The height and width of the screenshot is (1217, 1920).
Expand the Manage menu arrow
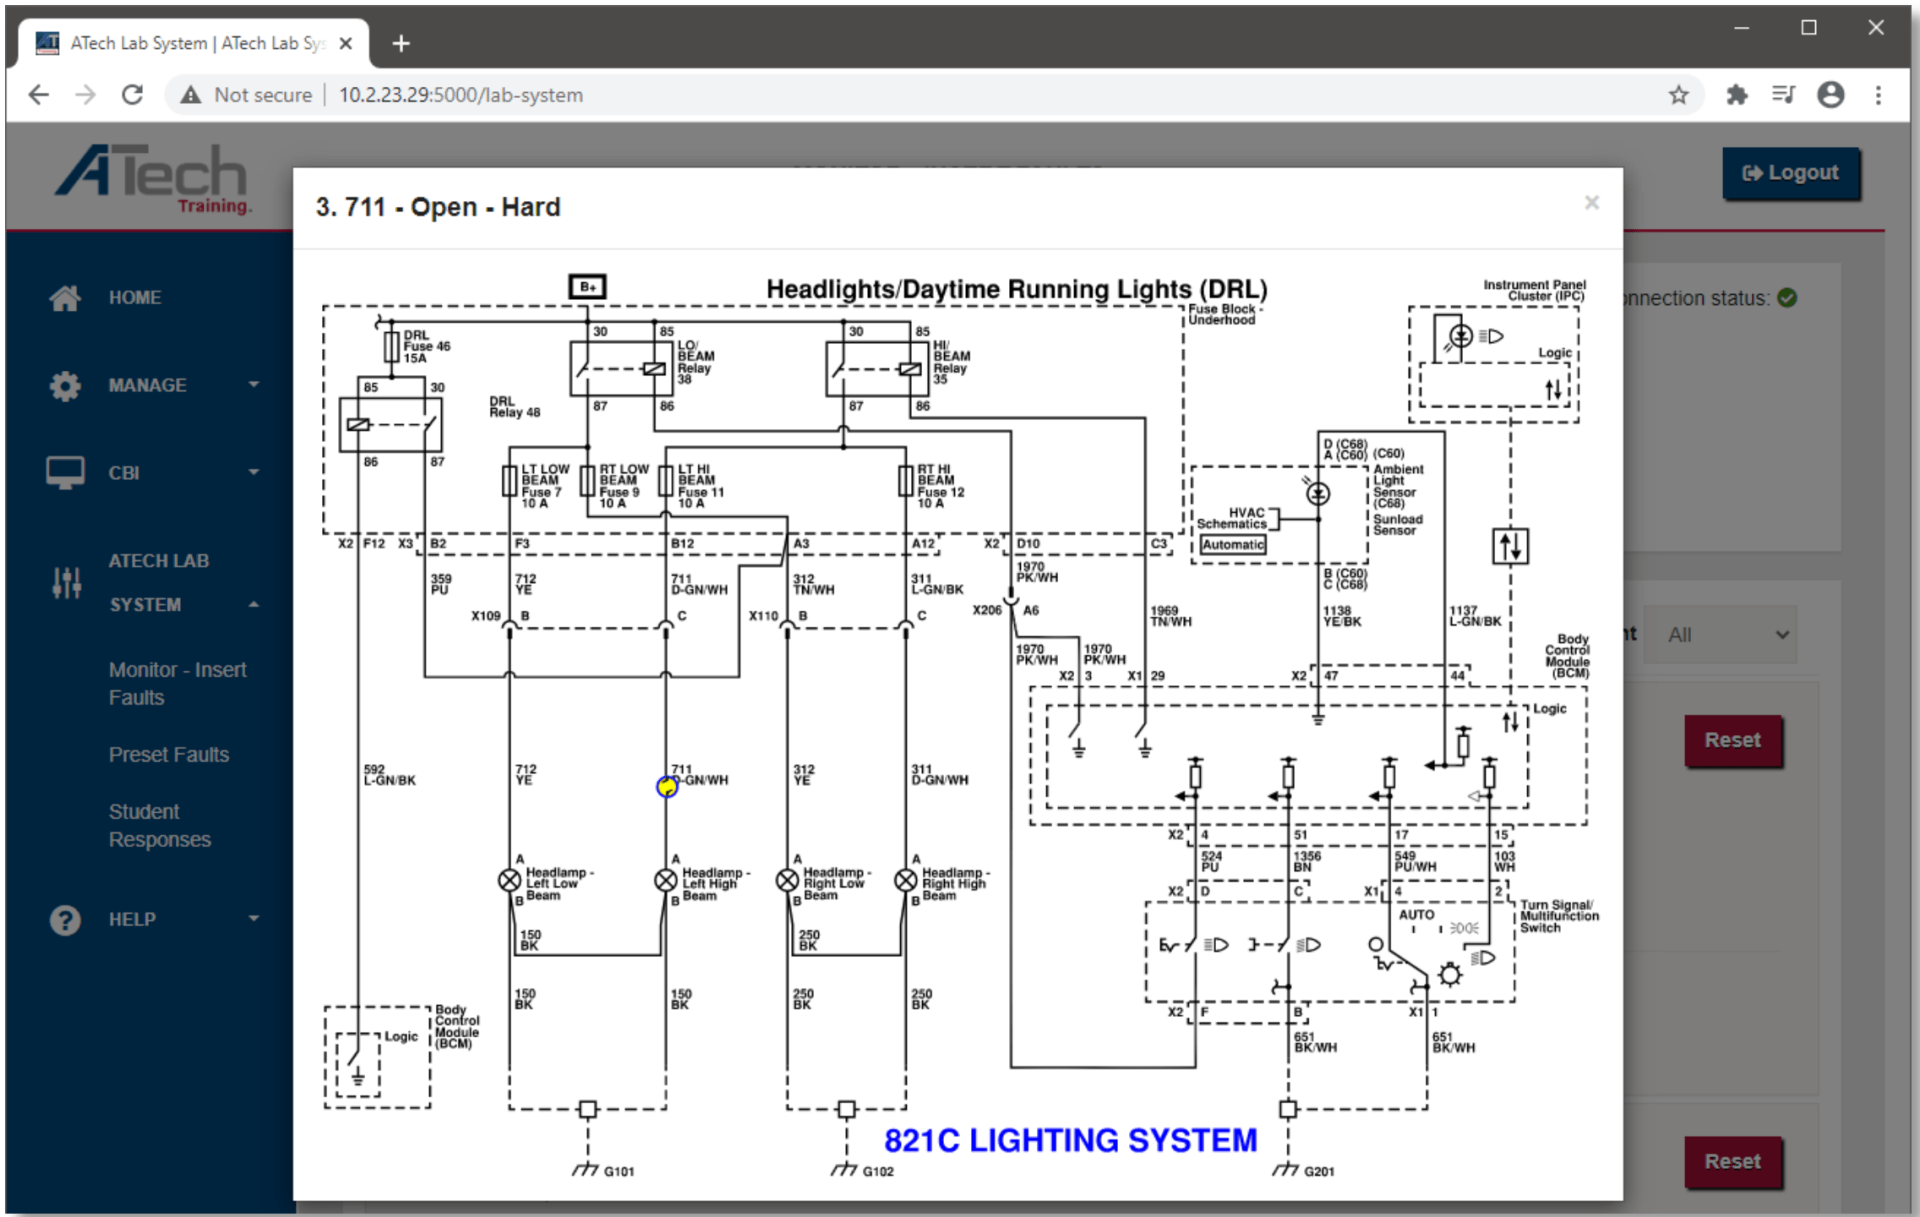click(x=254, y=385)
